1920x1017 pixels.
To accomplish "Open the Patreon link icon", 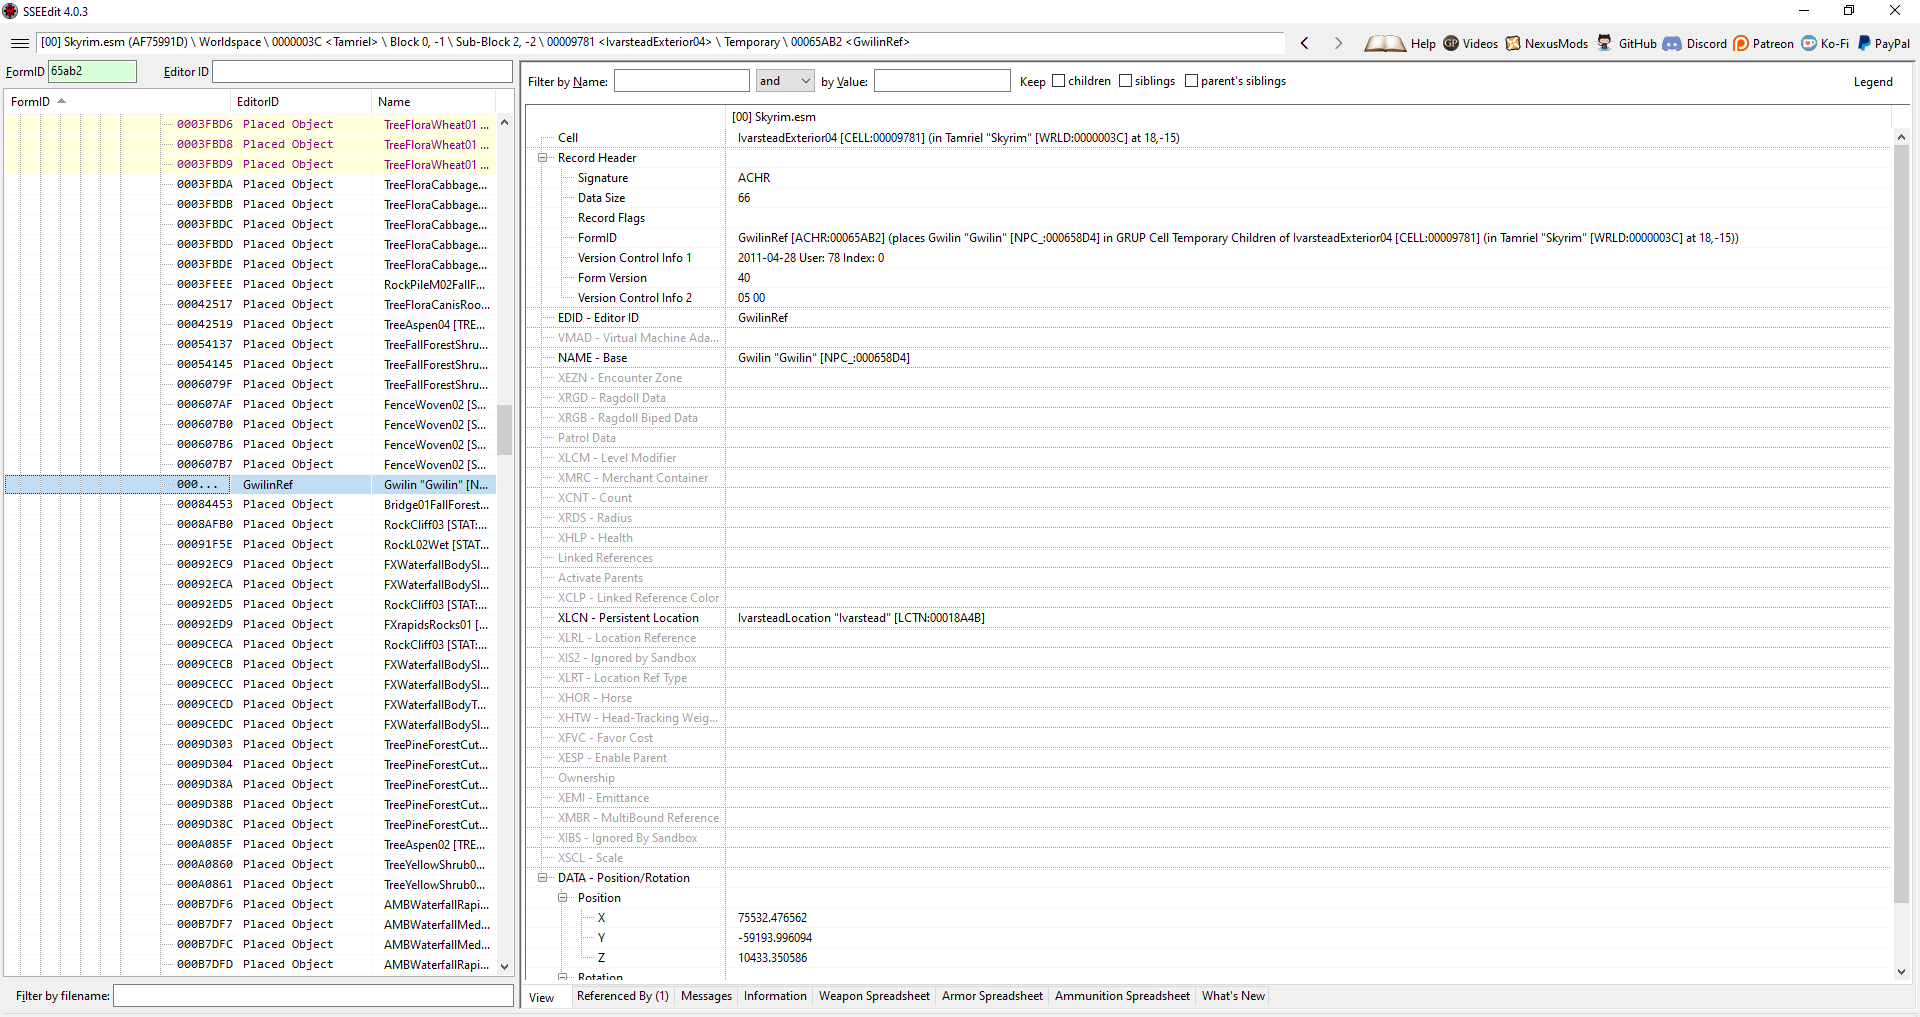I will (x=1741, y=43).
